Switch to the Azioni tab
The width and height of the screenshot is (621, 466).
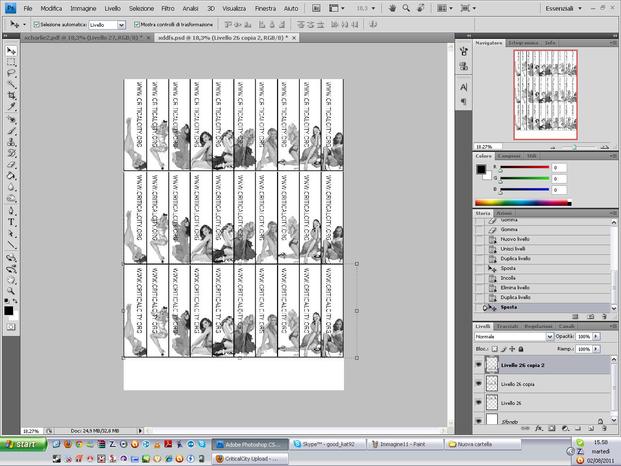pyautogui.click(x=504, y=213)
